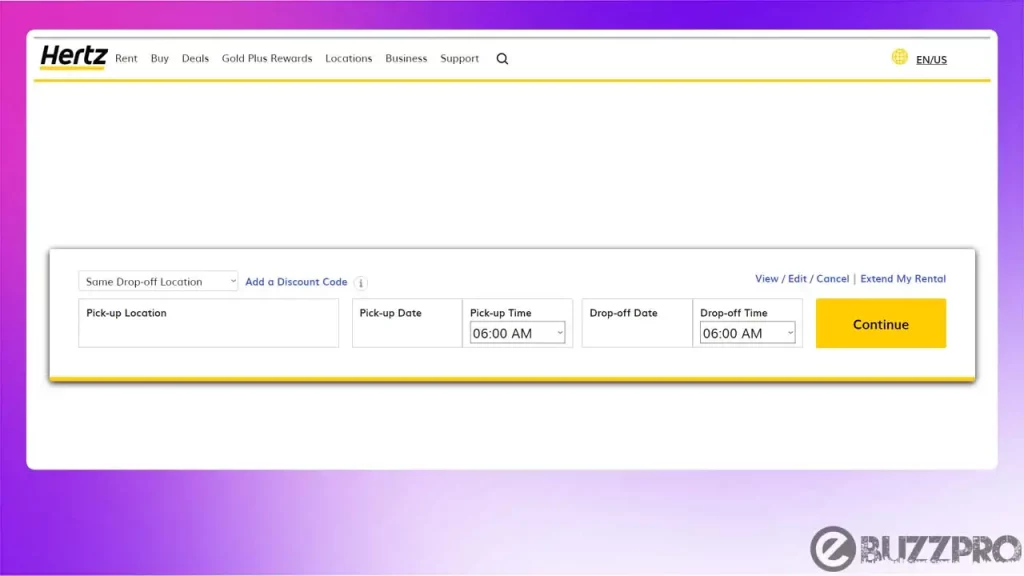This screenshot has width=1024, height=576.
Task: Click the Hertz logo
Action: pyautogui.click(x=73, y=57)
